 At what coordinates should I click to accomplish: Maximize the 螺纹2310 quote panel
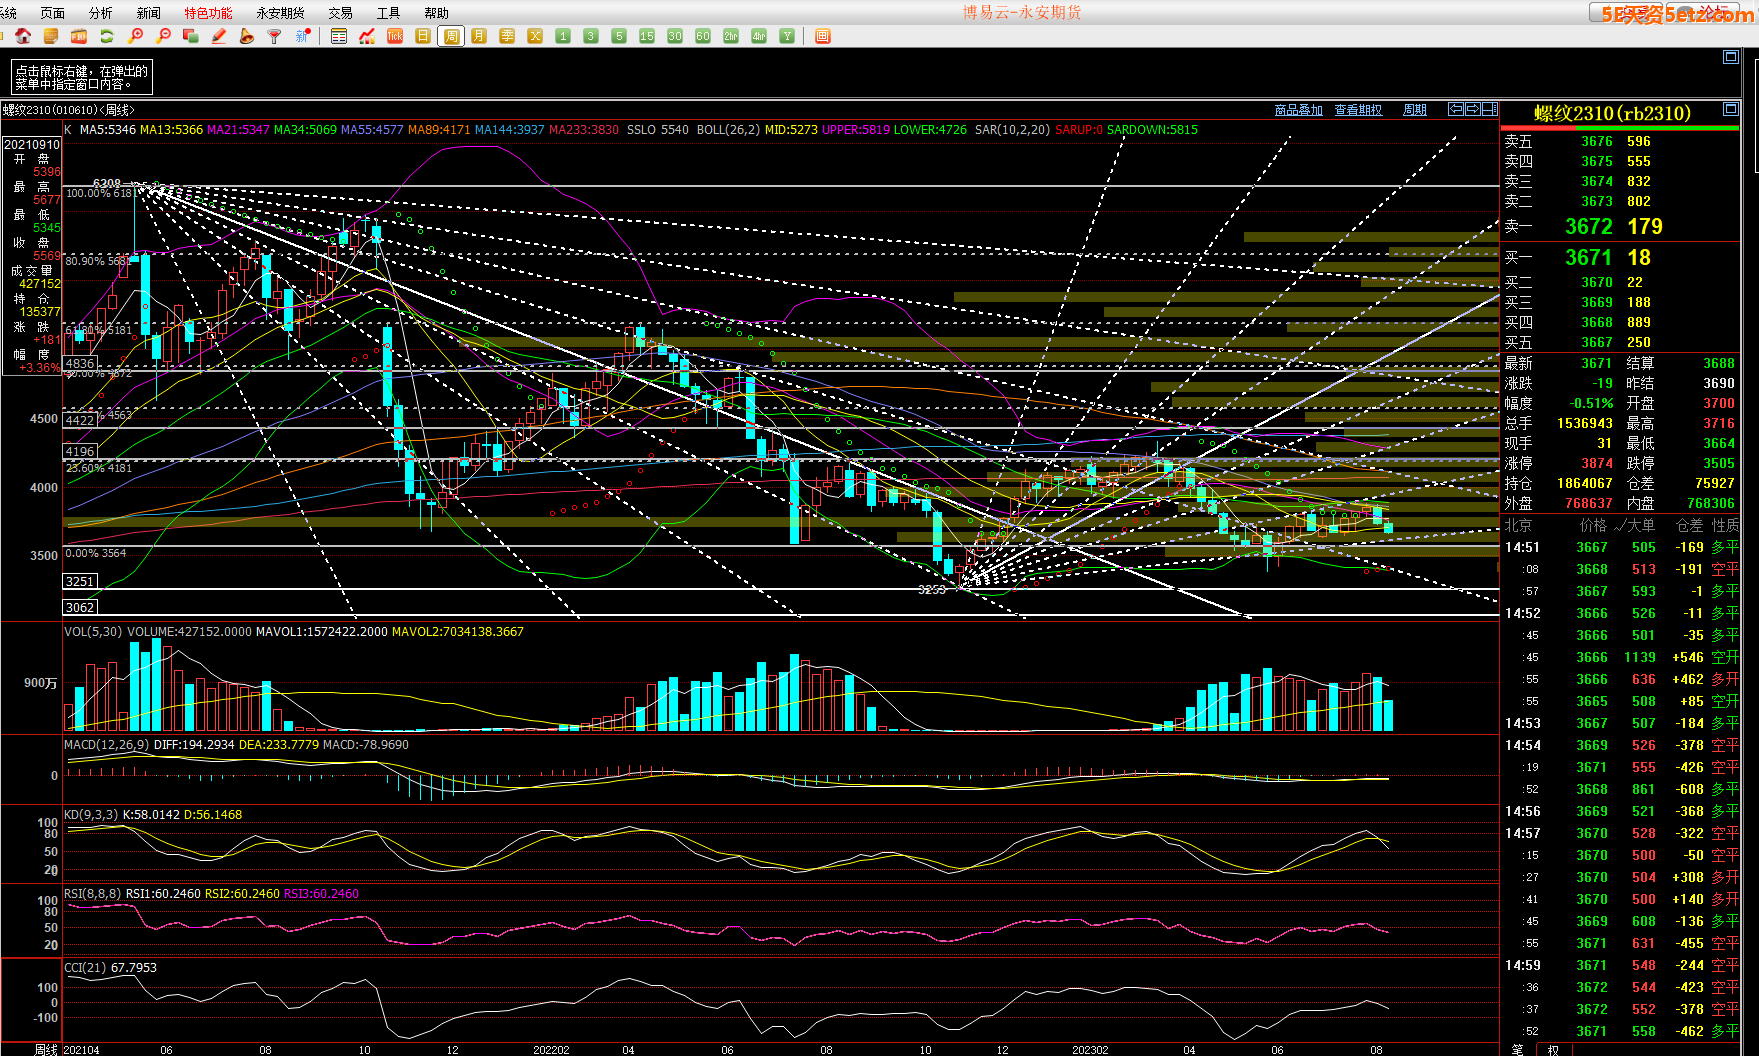click(1731, 109)
